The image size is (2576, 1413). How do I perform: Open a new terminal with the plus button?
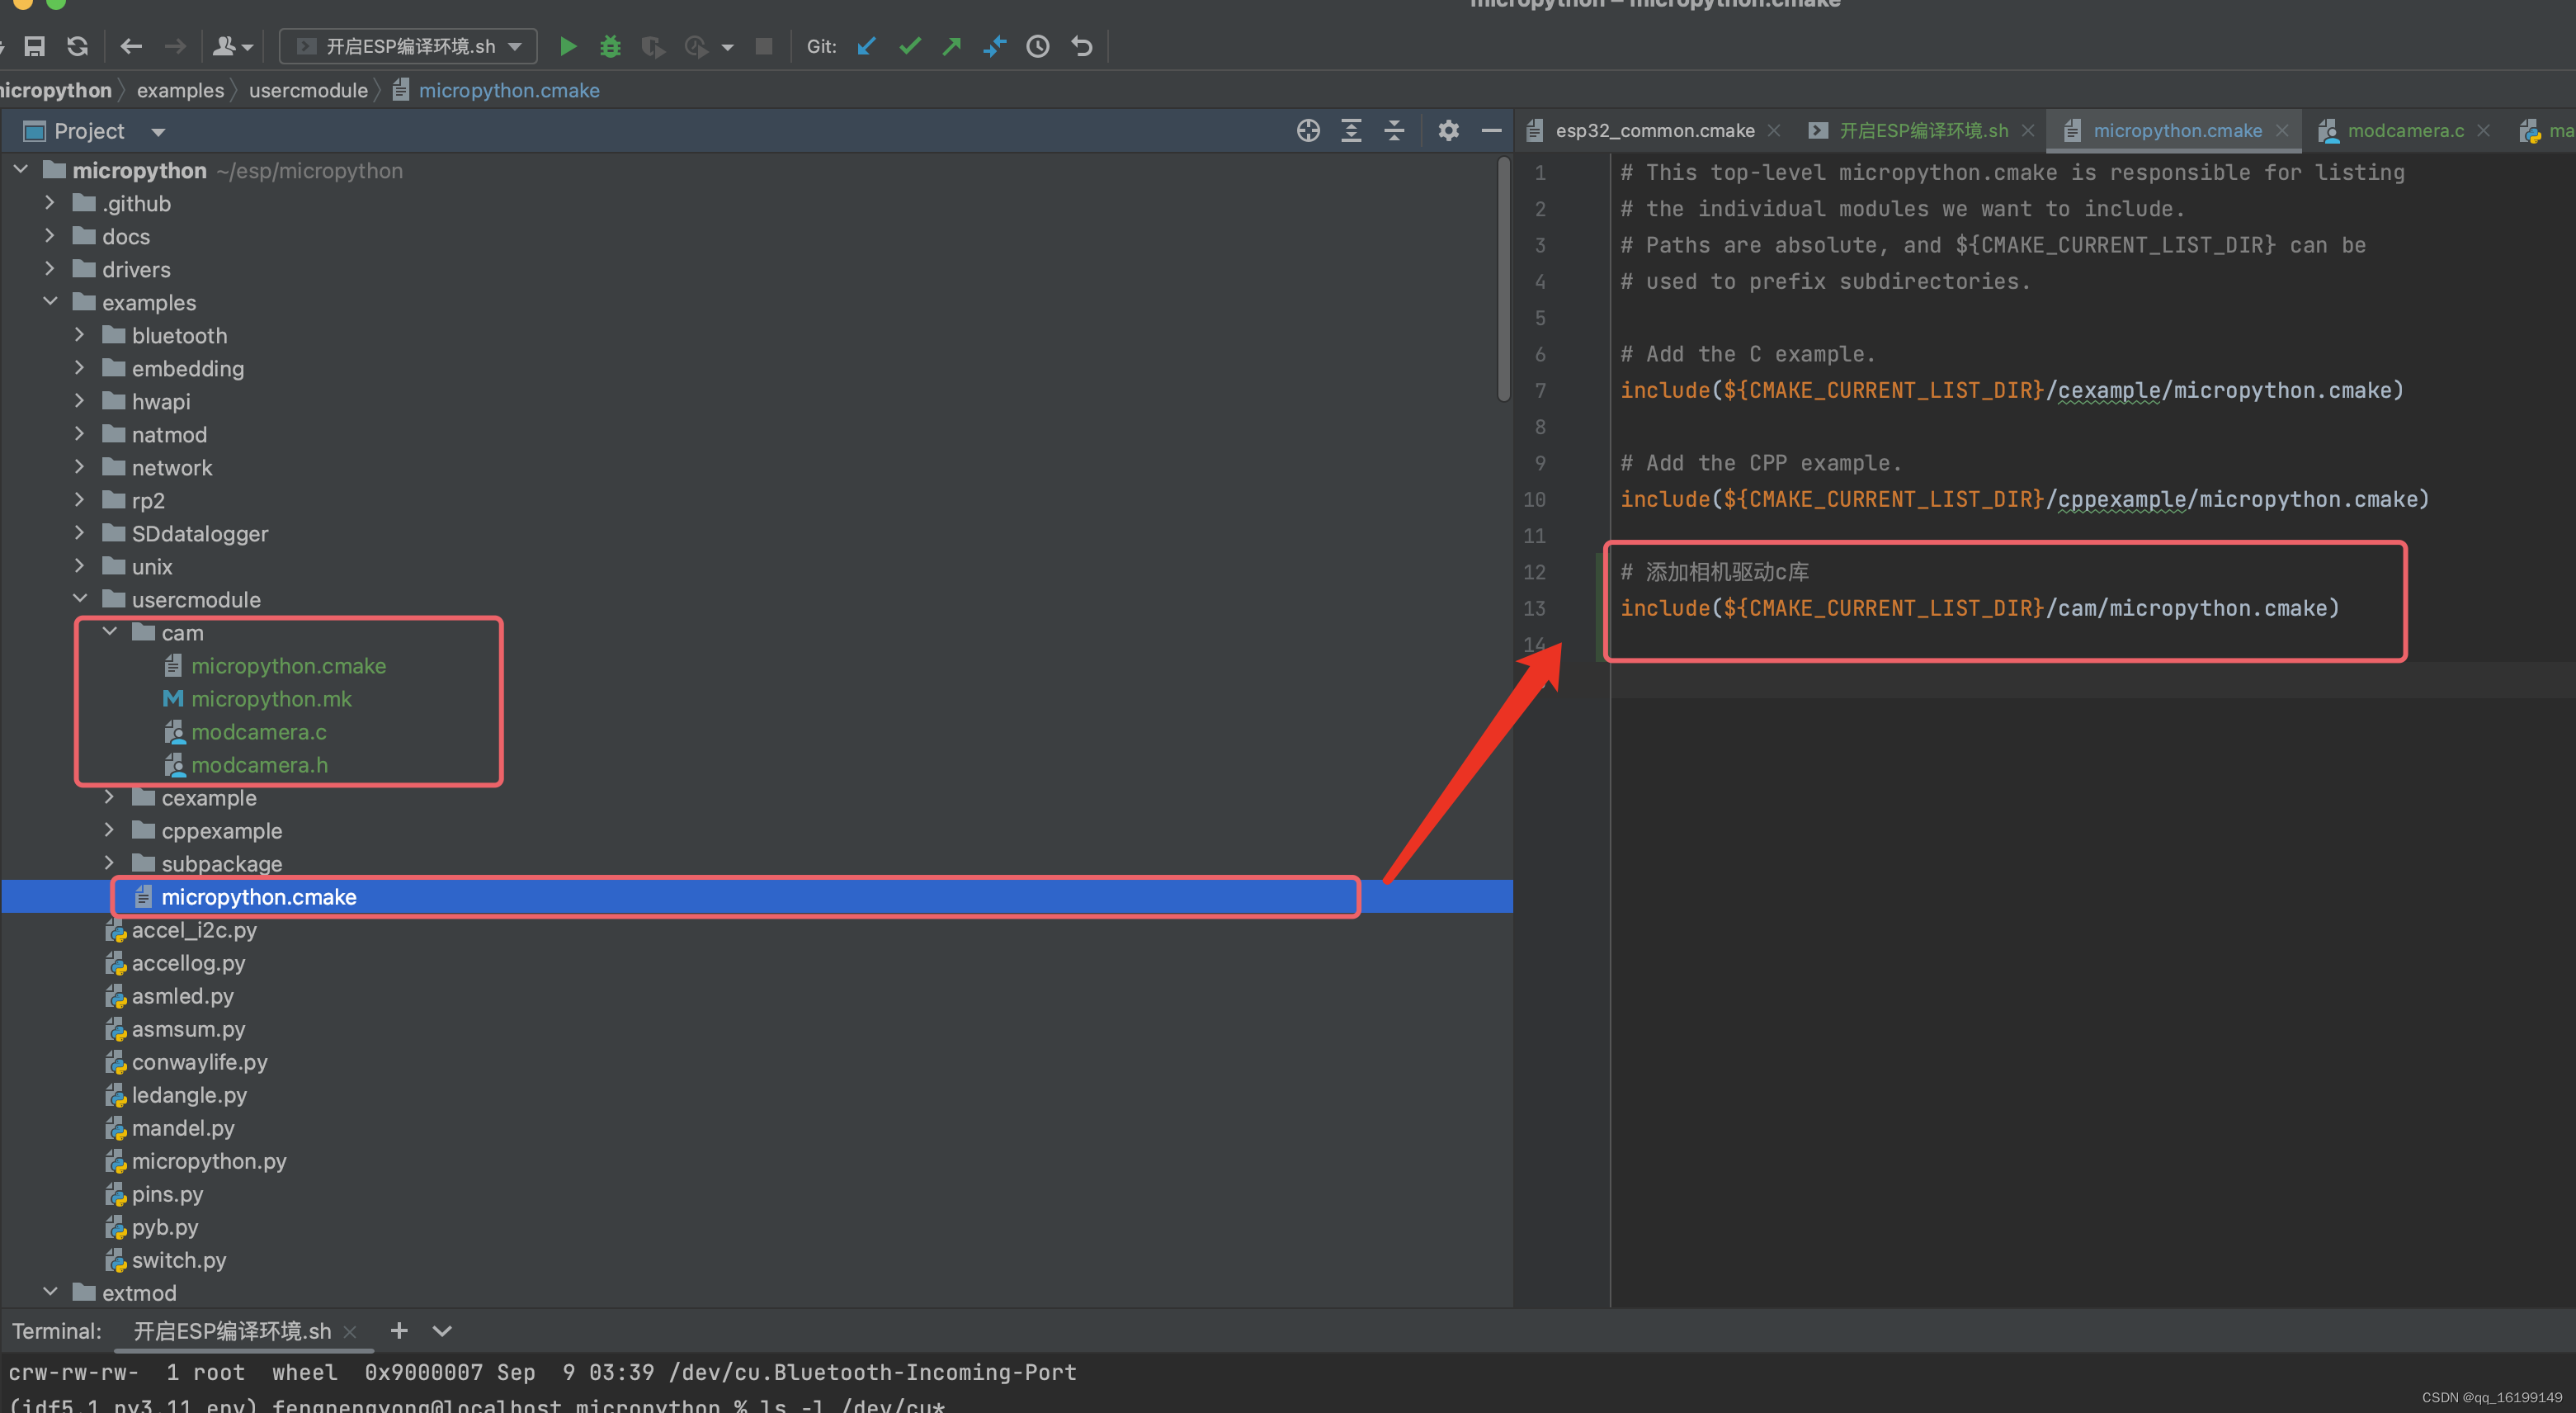[398, 1331]
